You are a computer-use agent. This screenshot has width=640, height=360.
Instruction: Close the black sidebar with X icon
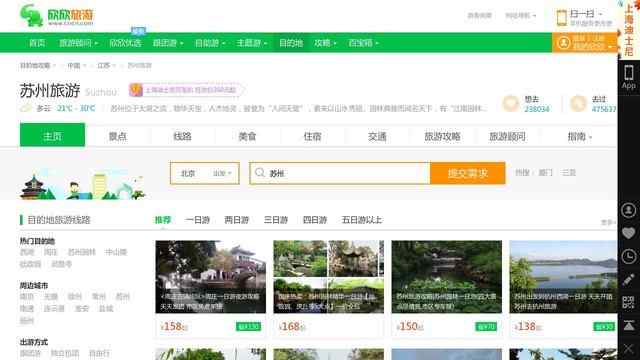click(x=629, y=349)
